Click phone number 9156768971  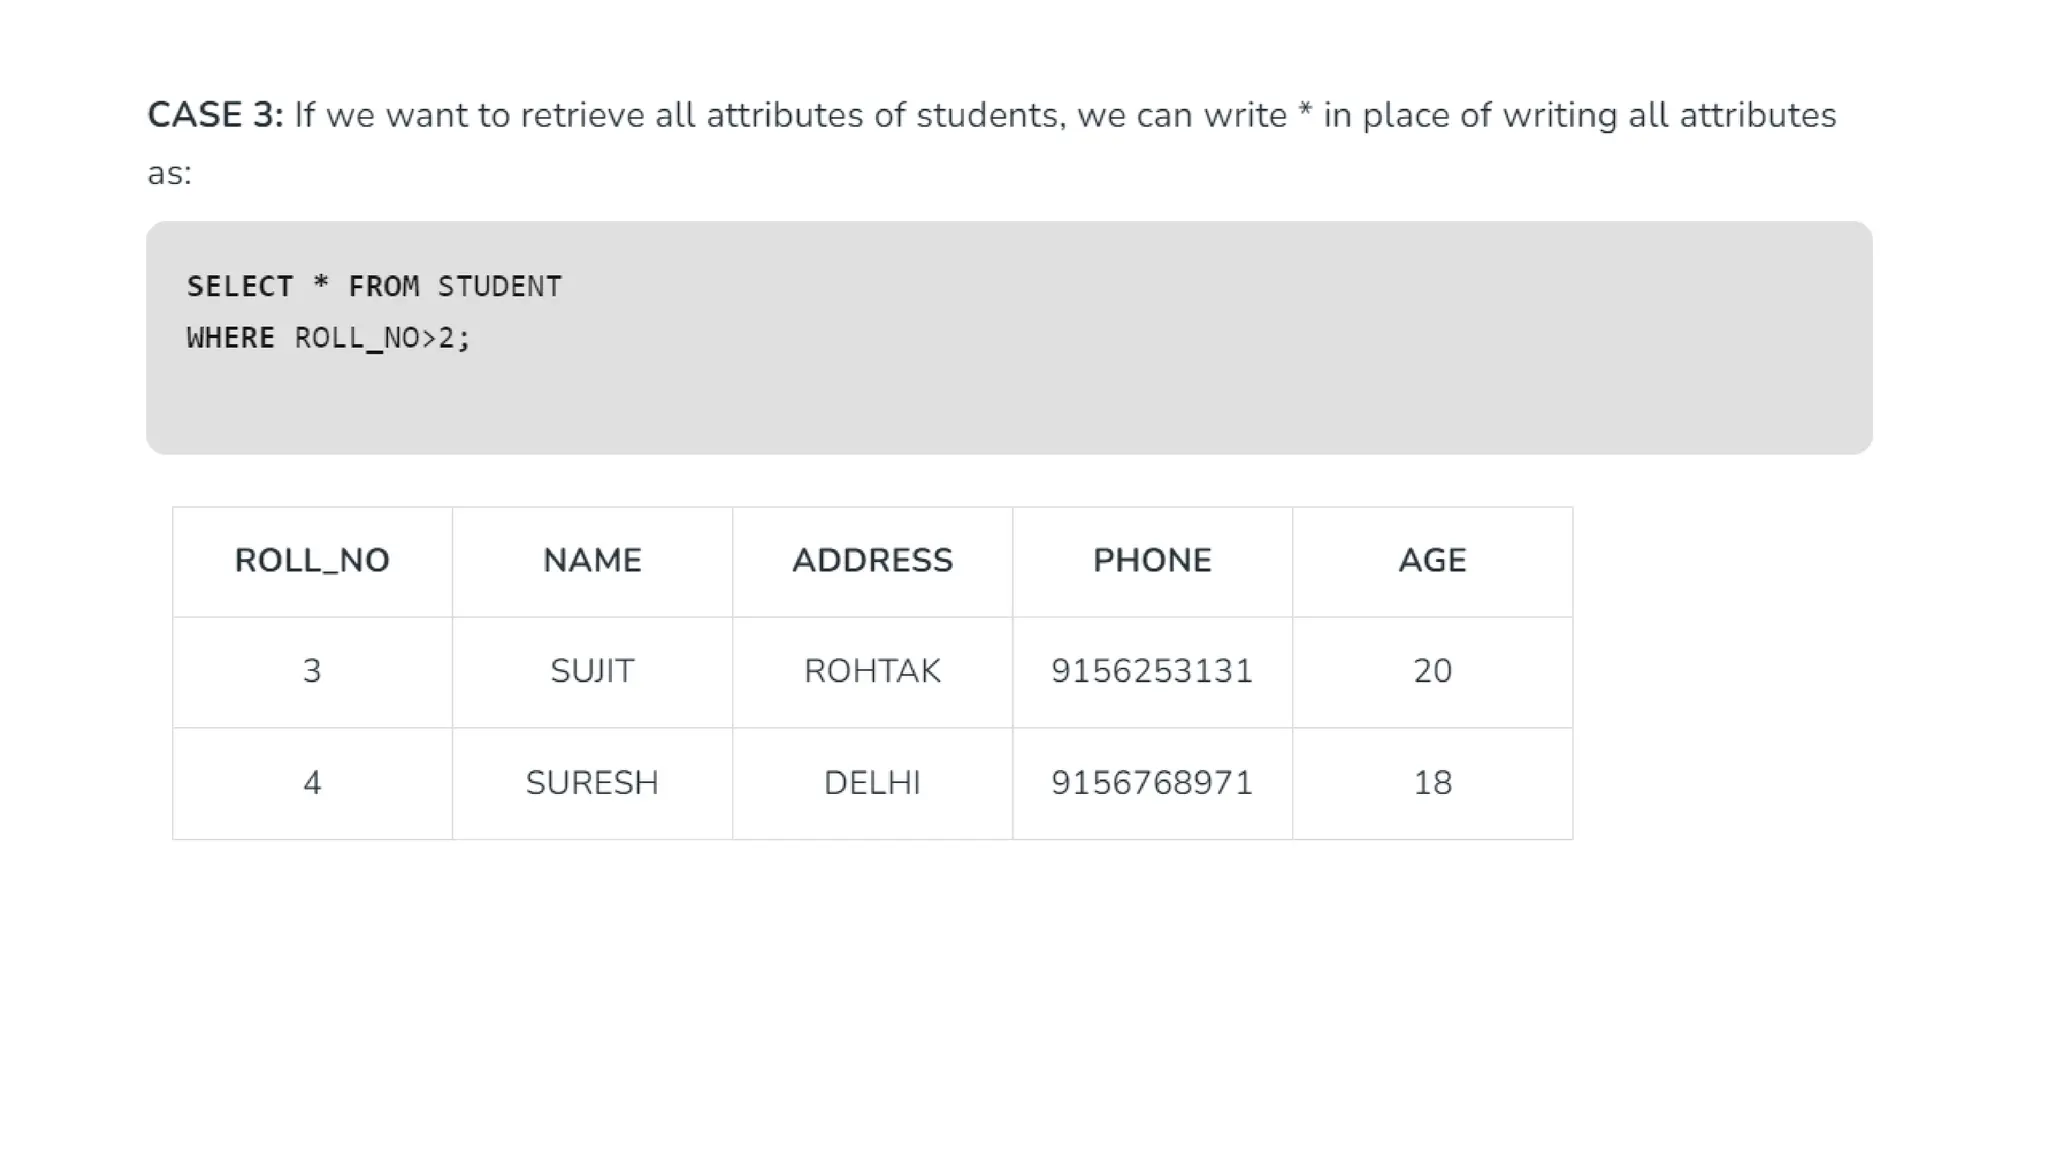pos(1152,783)
